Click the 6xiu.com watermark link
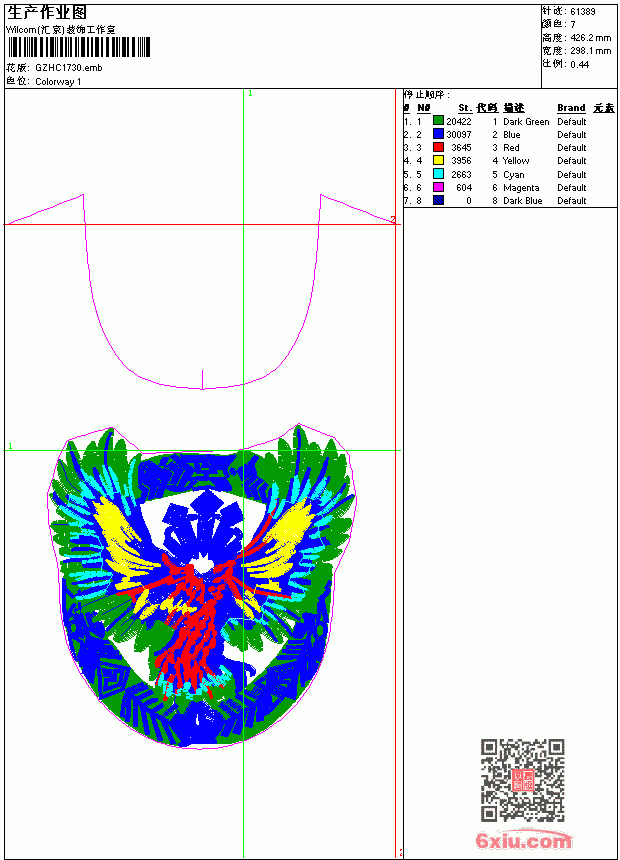 [523, 840]
